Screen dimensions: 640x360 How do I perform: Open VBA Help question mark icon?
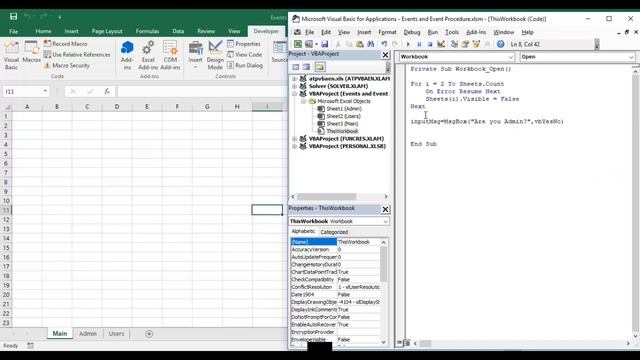(500, 44)
